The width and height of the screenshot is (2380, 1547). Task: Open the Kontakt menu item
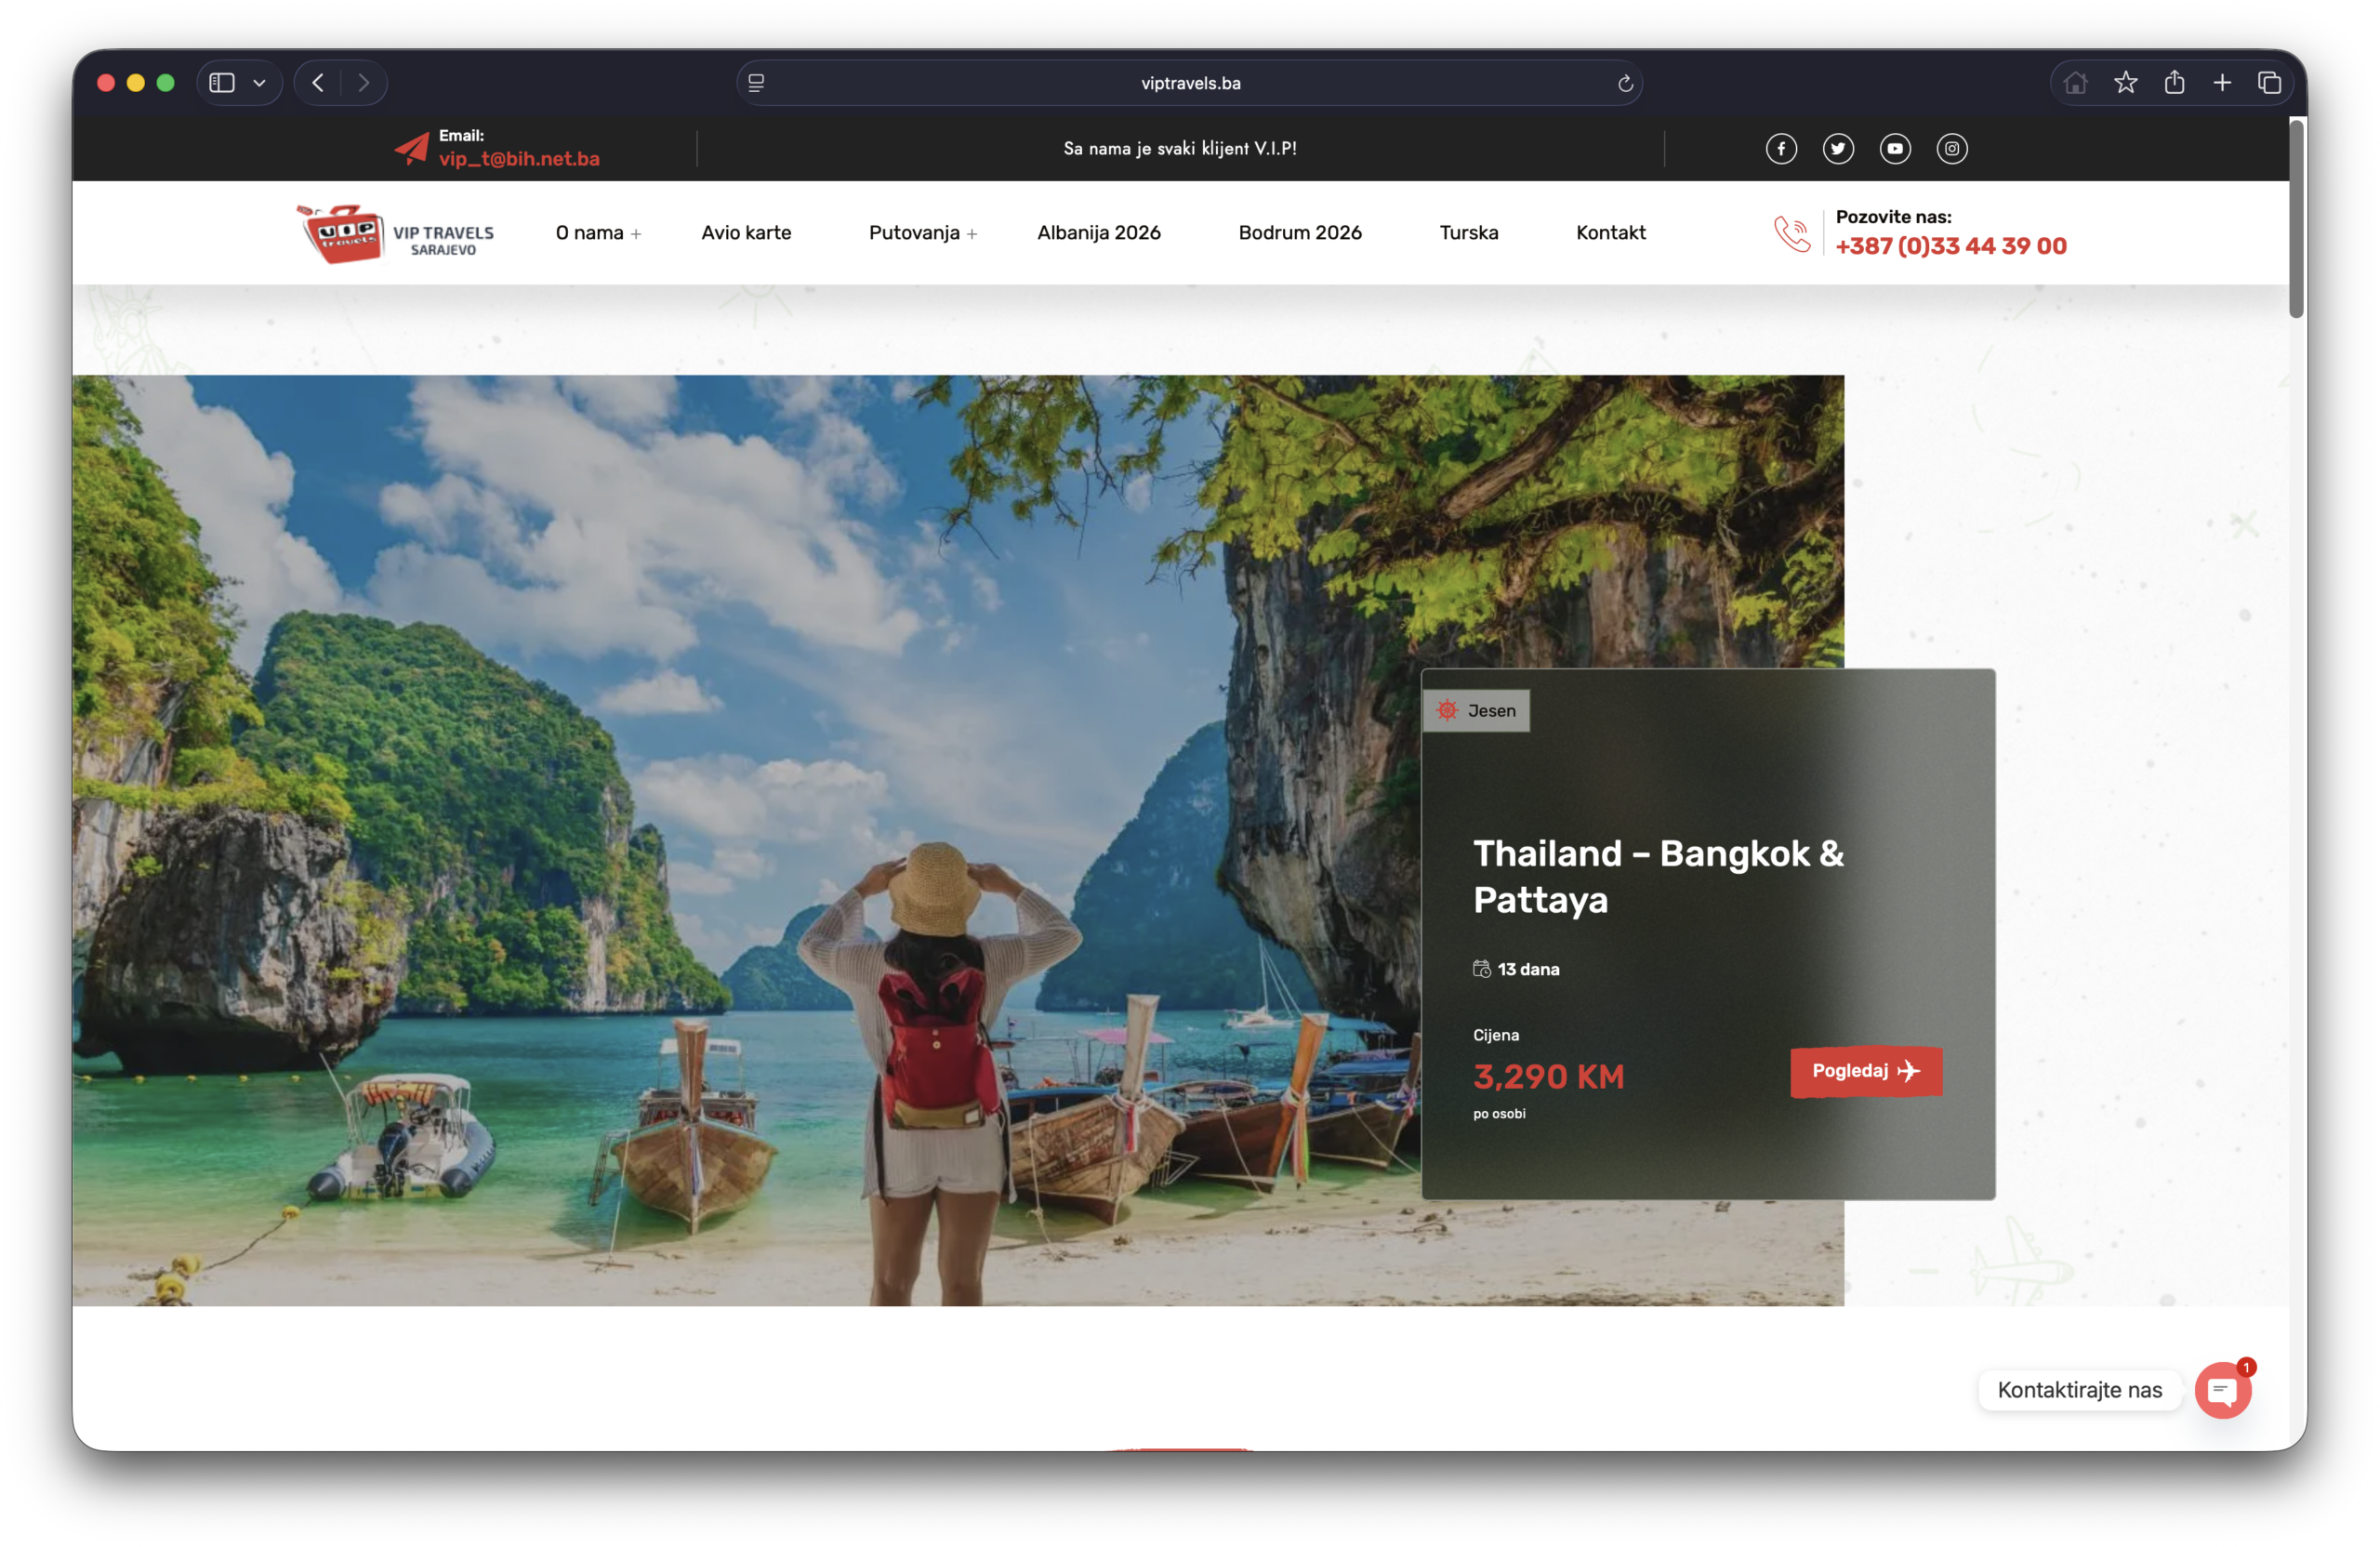(x=1610, y=233)
